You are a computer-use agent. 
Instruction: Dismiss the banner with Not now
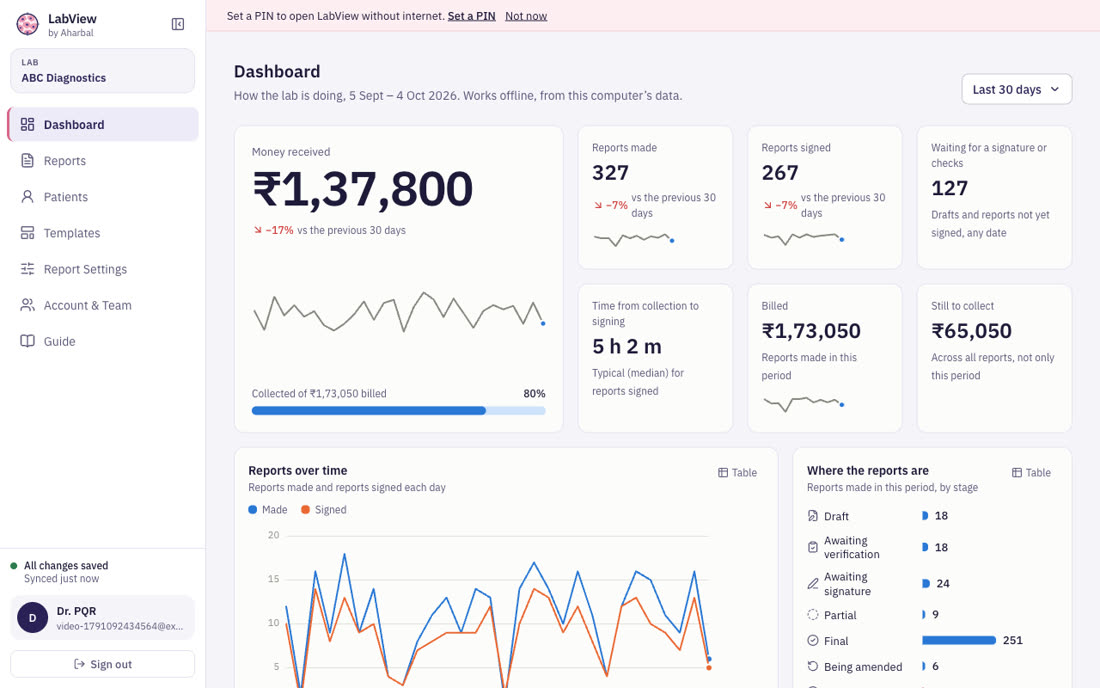point(526,15)
